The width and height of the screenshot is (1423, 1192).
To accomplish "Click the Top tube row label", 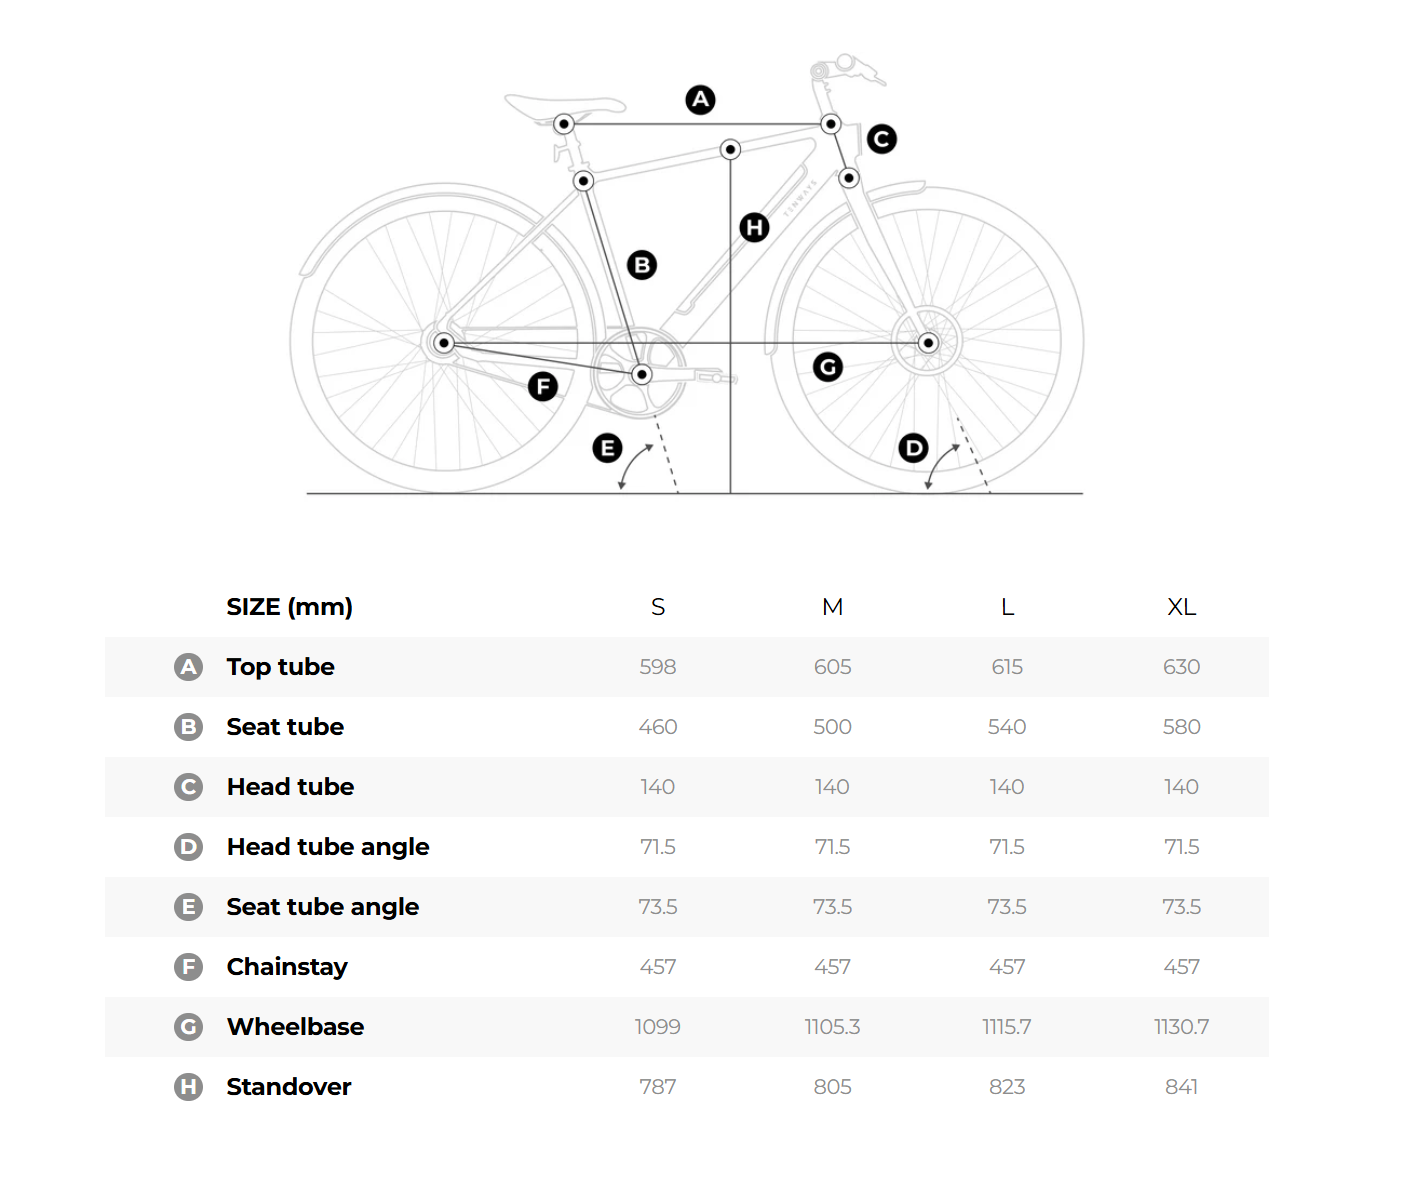I will click(280, 667).
